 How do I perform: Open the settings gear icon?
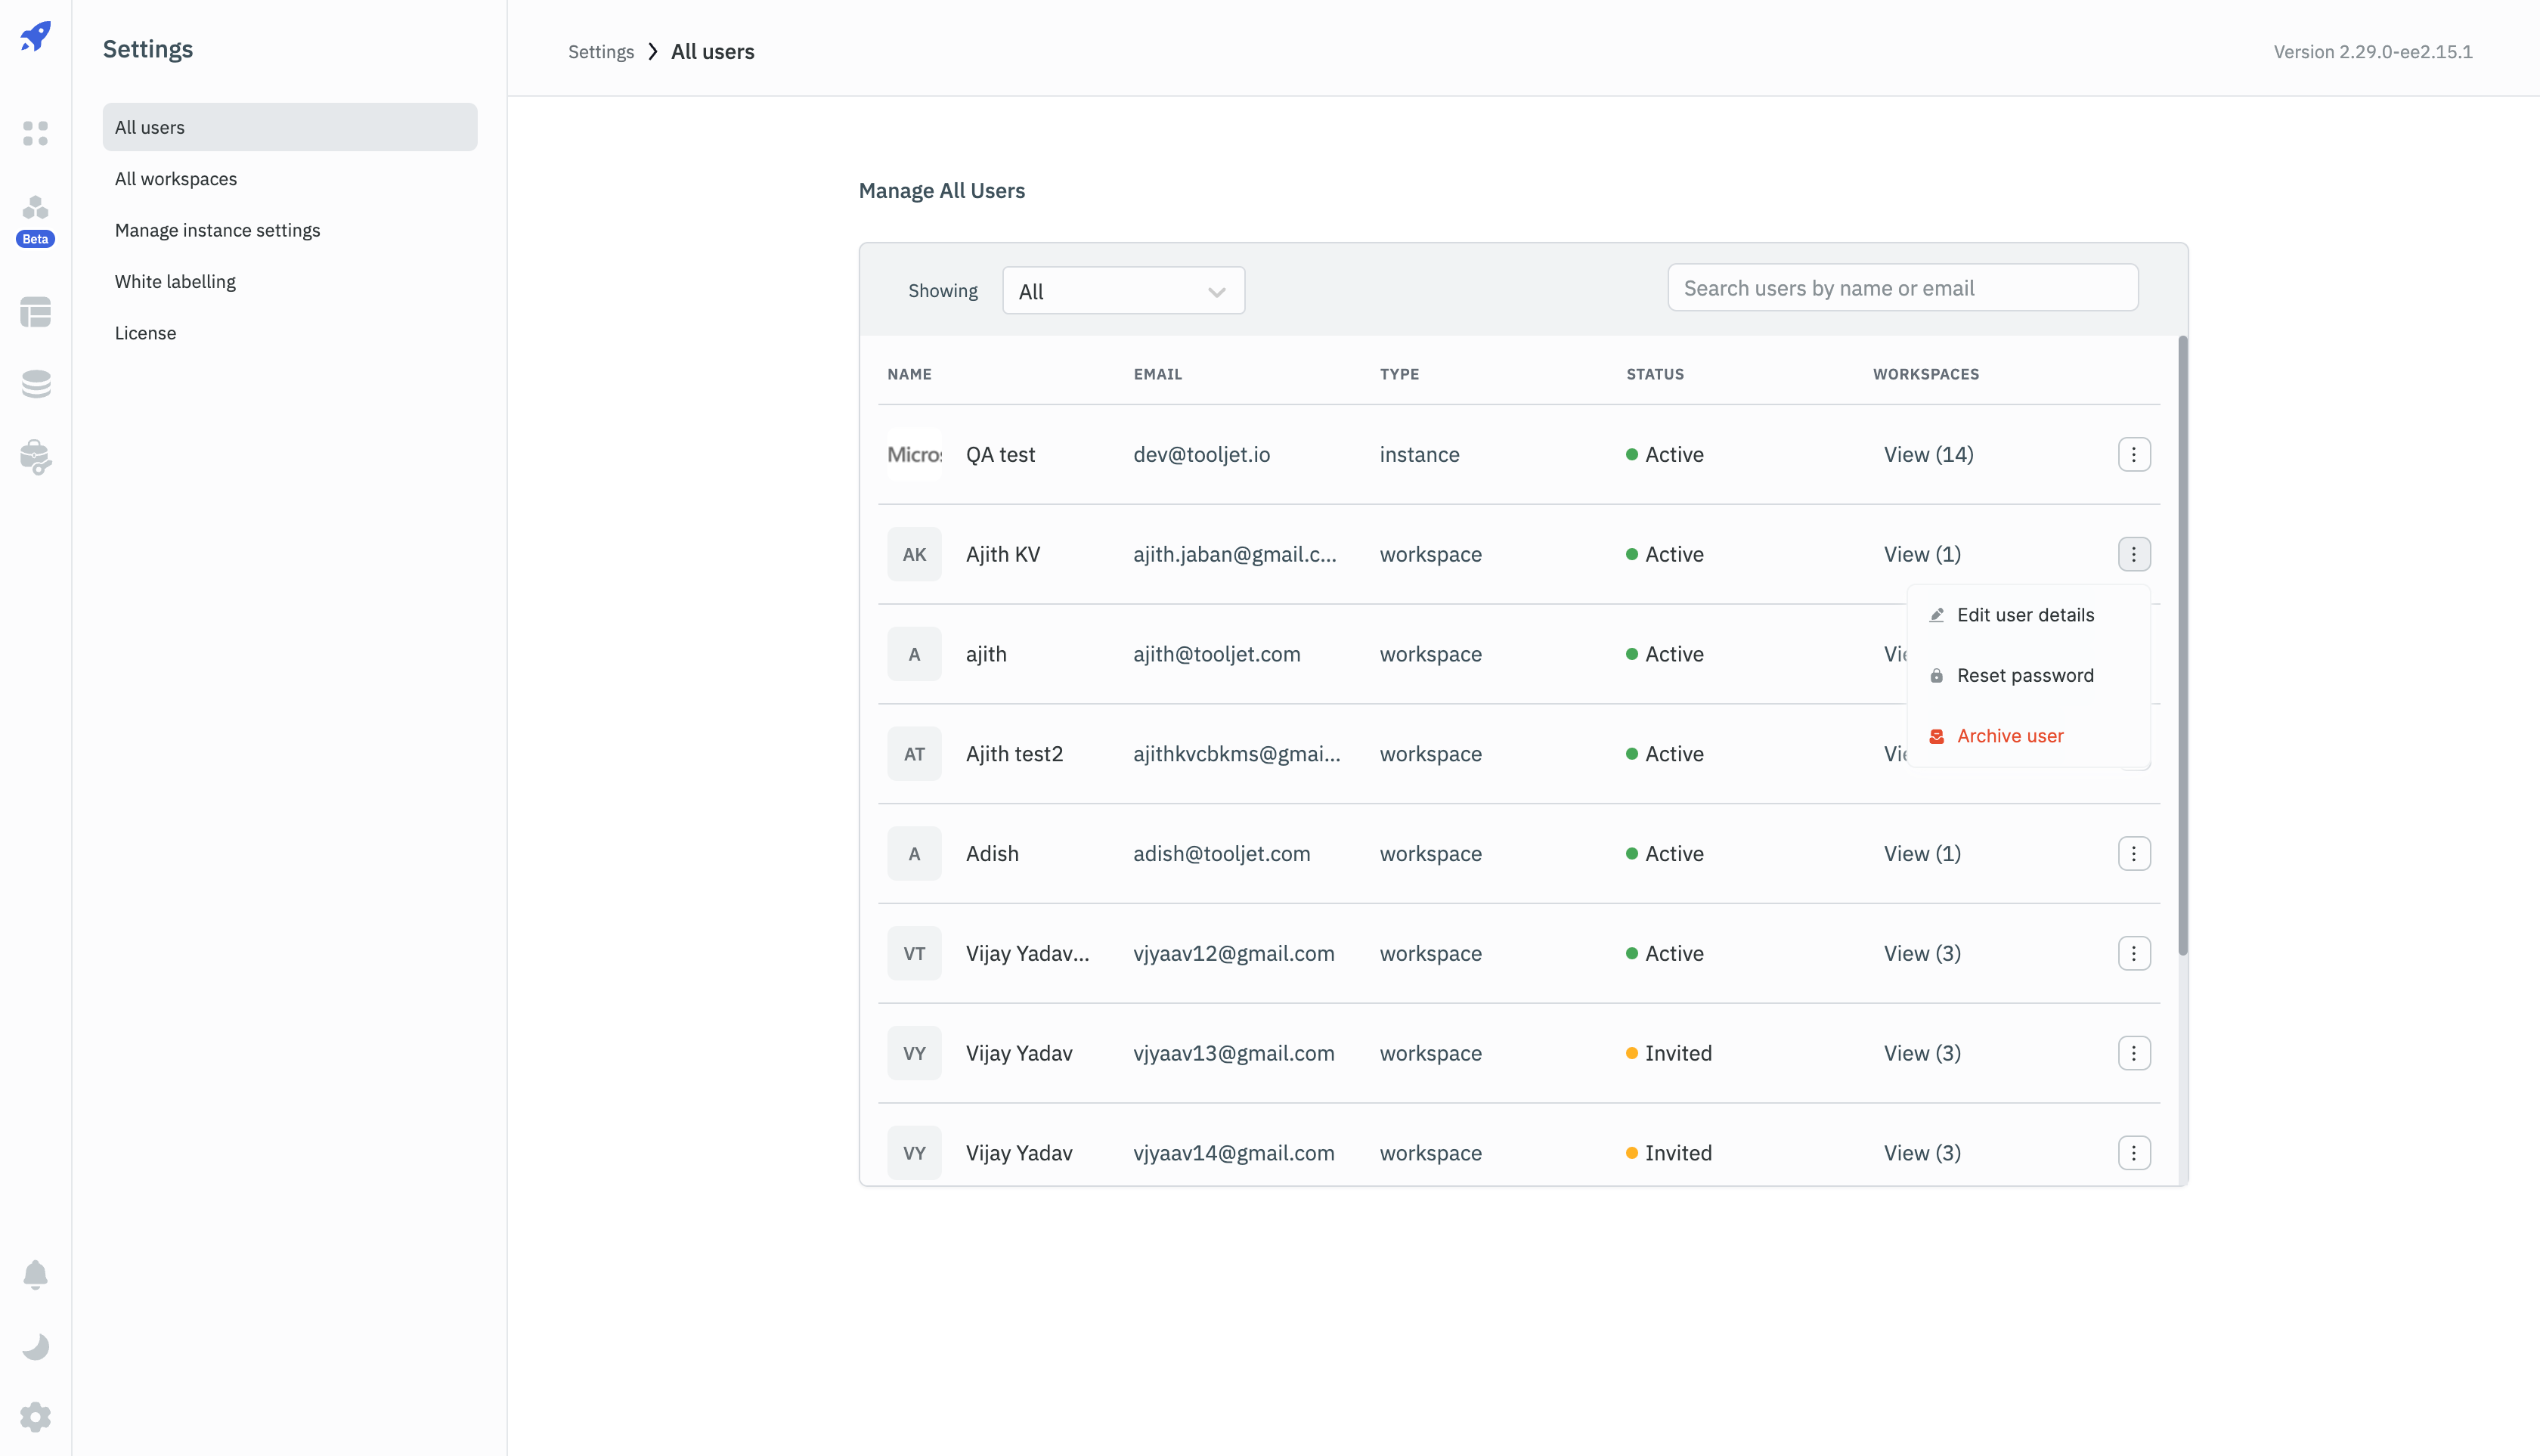35,1417
